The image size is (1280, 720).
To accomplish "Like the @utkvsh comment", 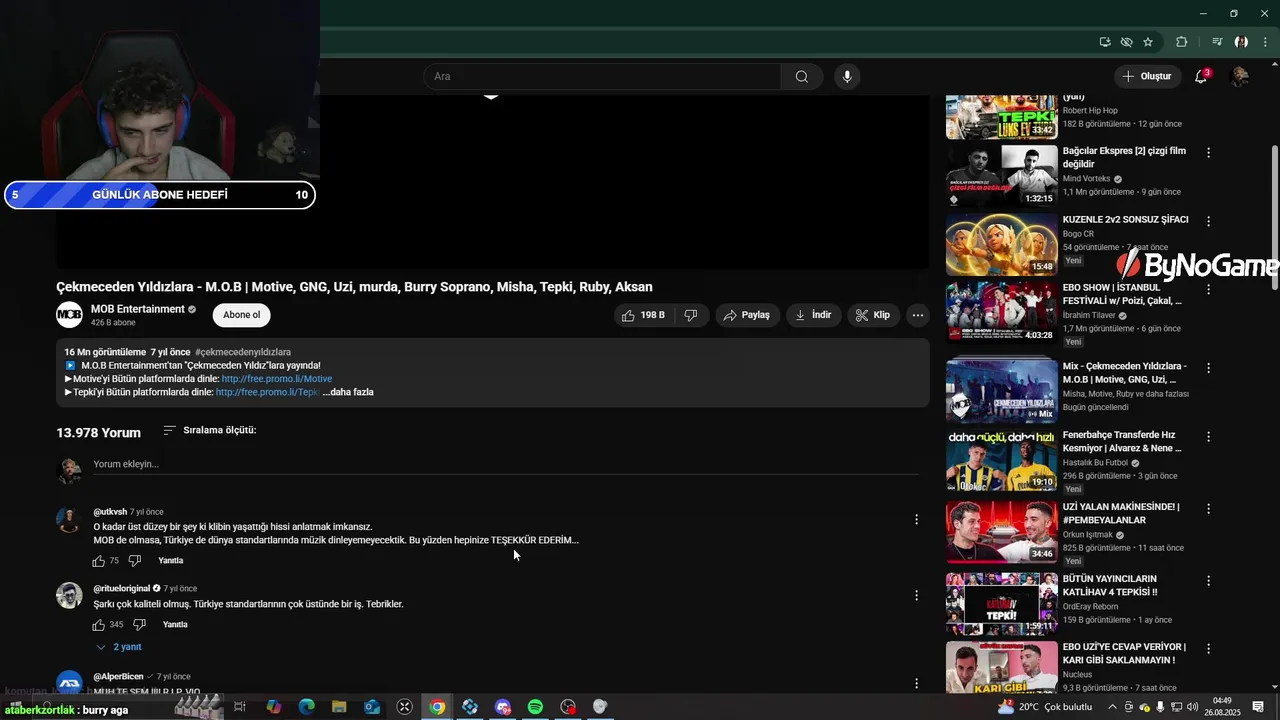I will [x=98, y=561].
